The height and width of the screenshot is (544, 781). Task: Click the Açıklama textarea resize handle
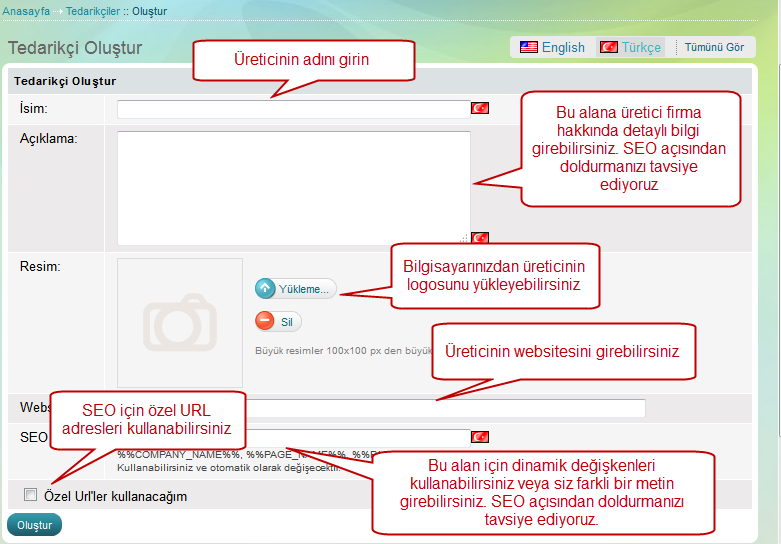tap(465, 240)
